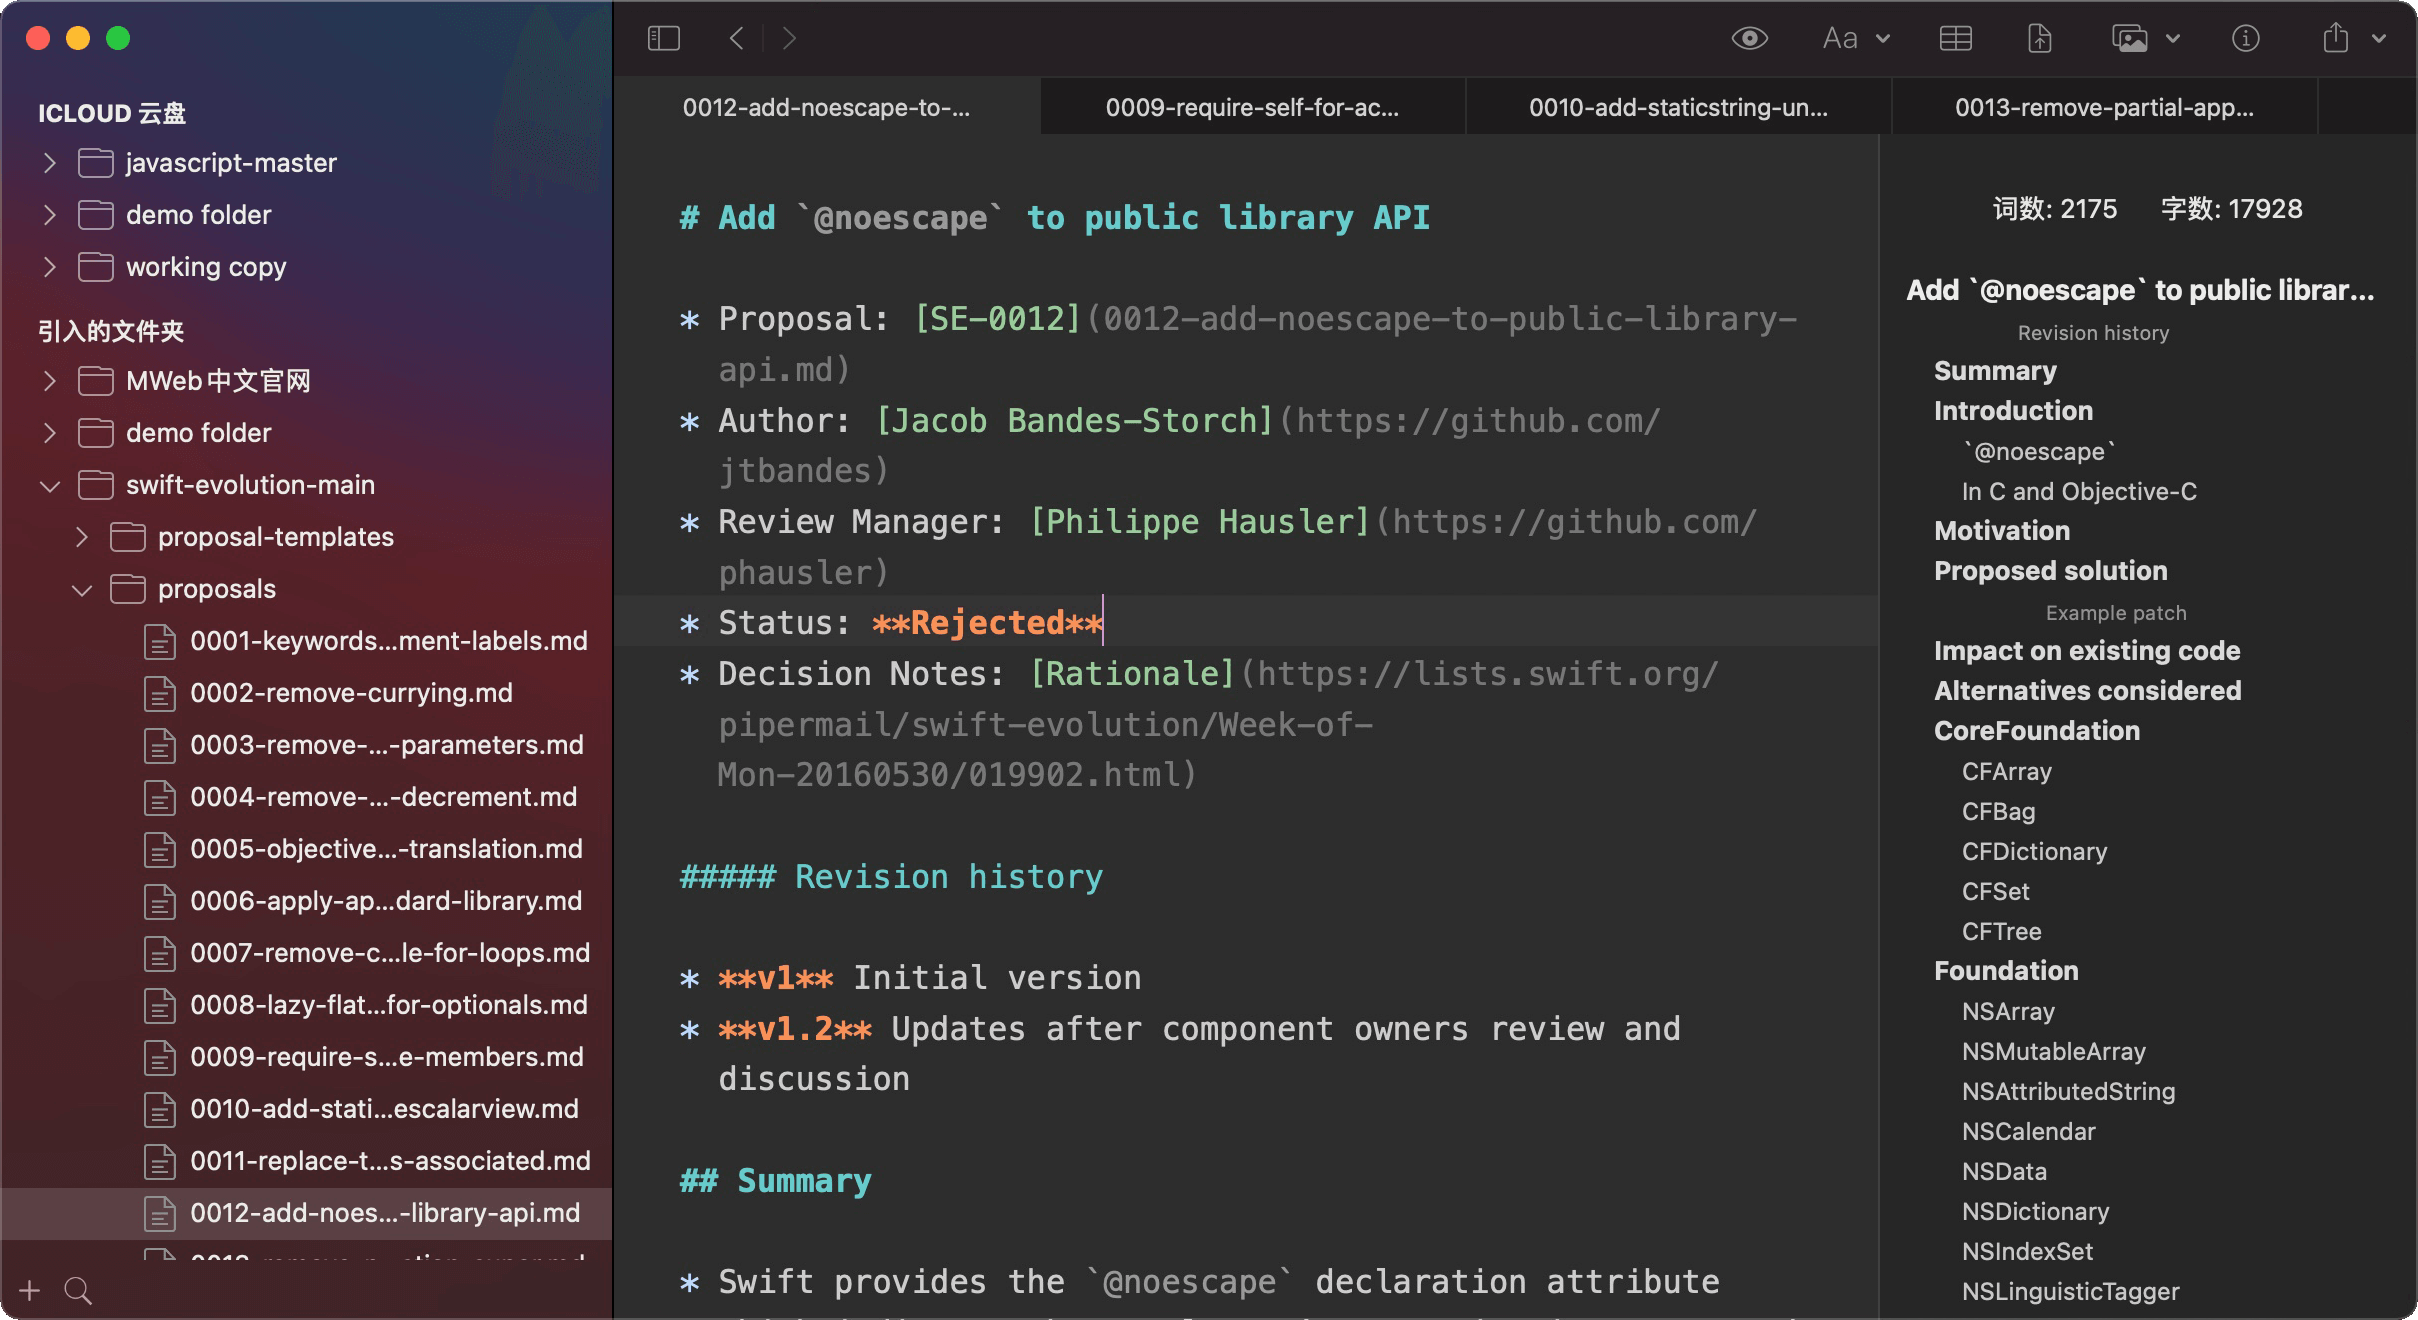Switch to the 0013-remove-partial-app tab
Image resolution: width=2418 pixels, height=1320 pixels.
click(2104, 108)
